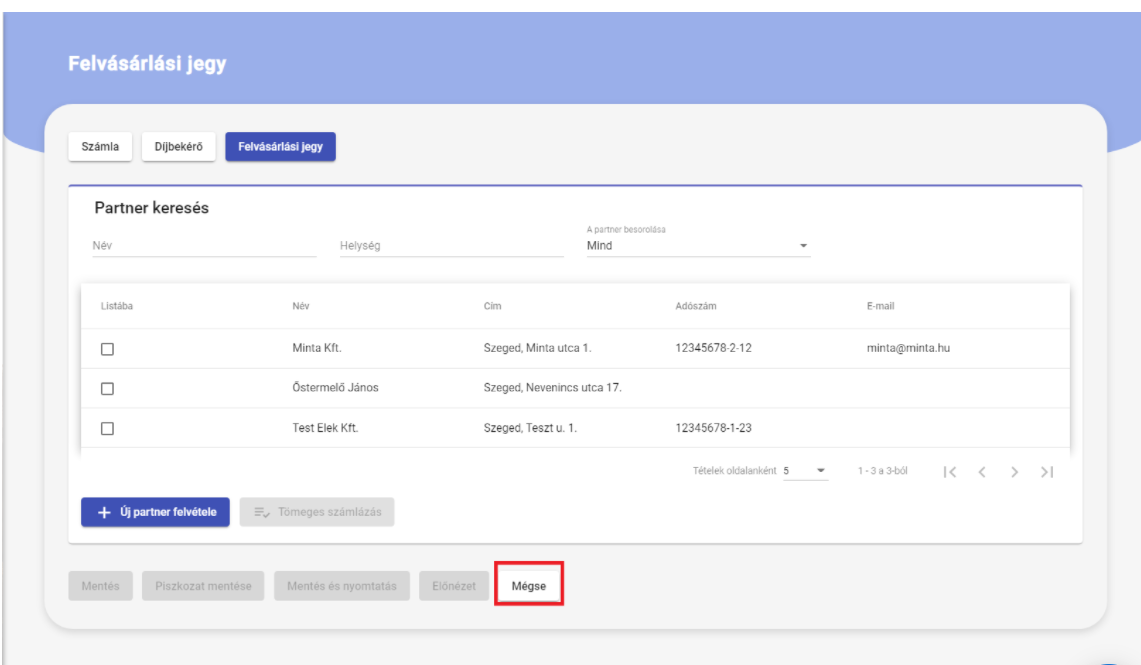Viewport: 1141px width, 665px height.
Task: Click the Tömeges számlázás button
Action: click(x=317, y=512)
